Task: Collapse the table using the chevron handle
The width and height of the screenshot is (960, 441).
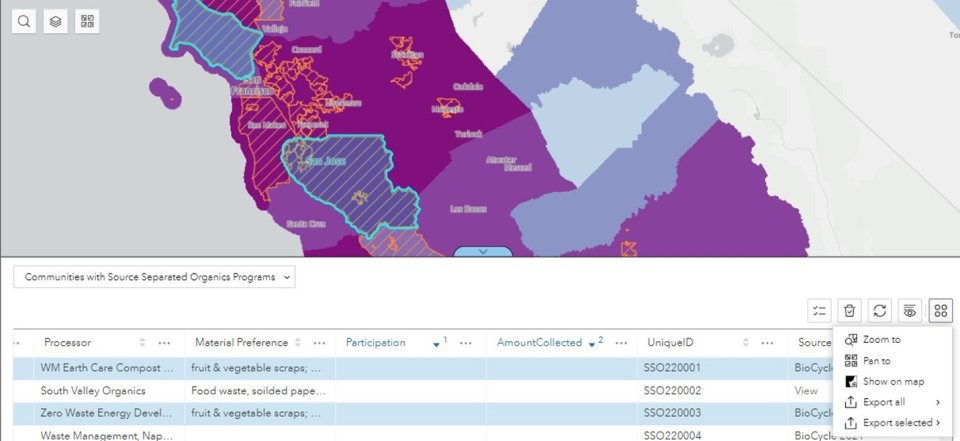Action: (x=483, y=252)
